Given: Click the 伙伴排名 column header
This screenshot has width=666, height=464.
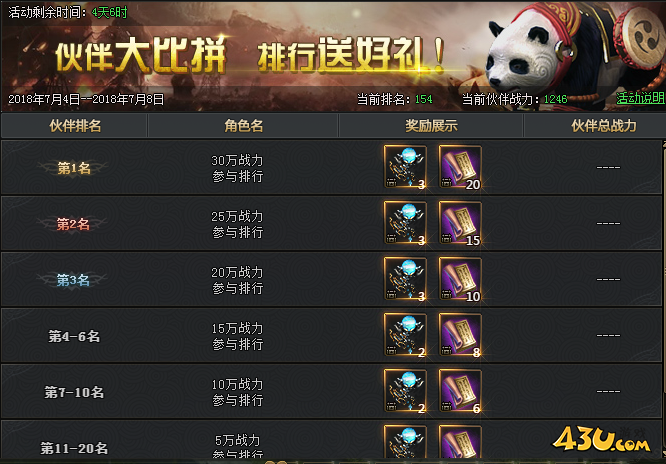Looking at the screenshot, I should [x=75, y=126].
